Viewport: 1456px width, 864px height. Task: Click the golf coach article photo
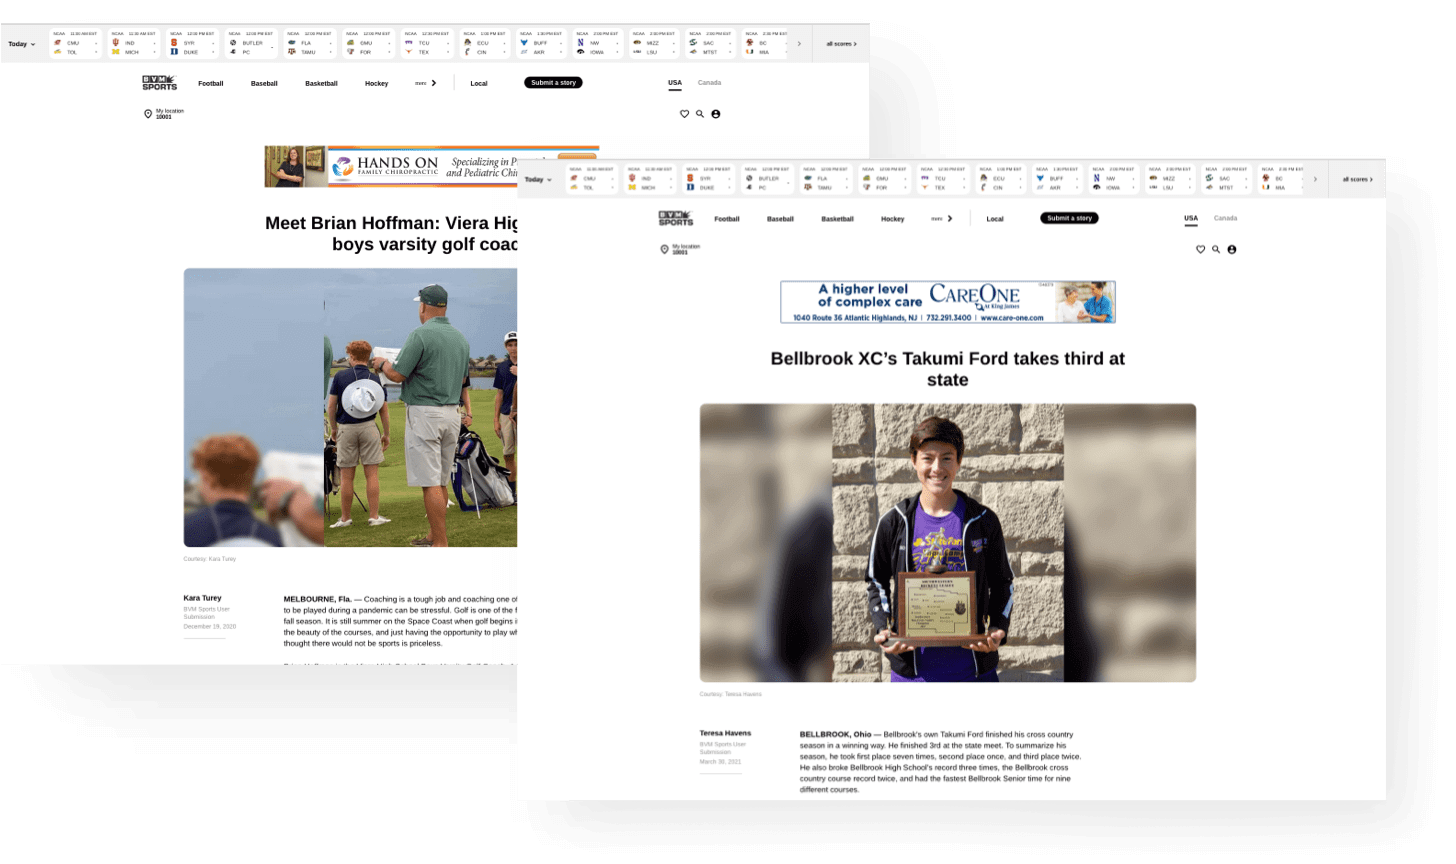(x=350, y=407)
